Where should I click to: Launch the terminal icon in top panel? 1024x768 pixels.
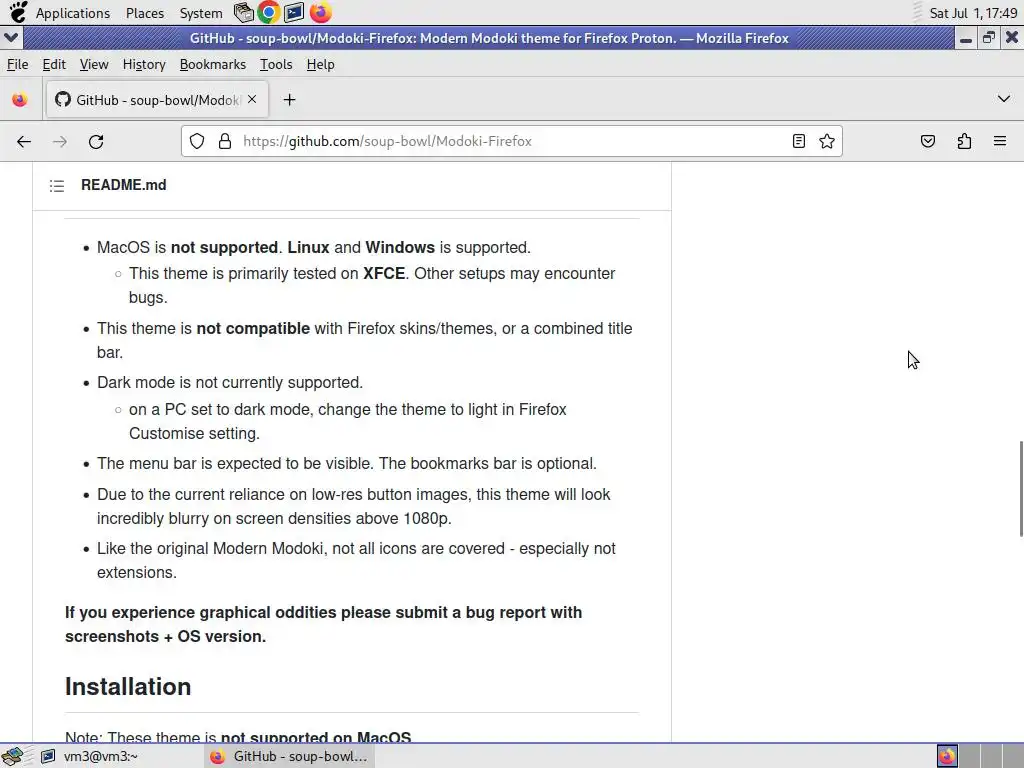294,12
